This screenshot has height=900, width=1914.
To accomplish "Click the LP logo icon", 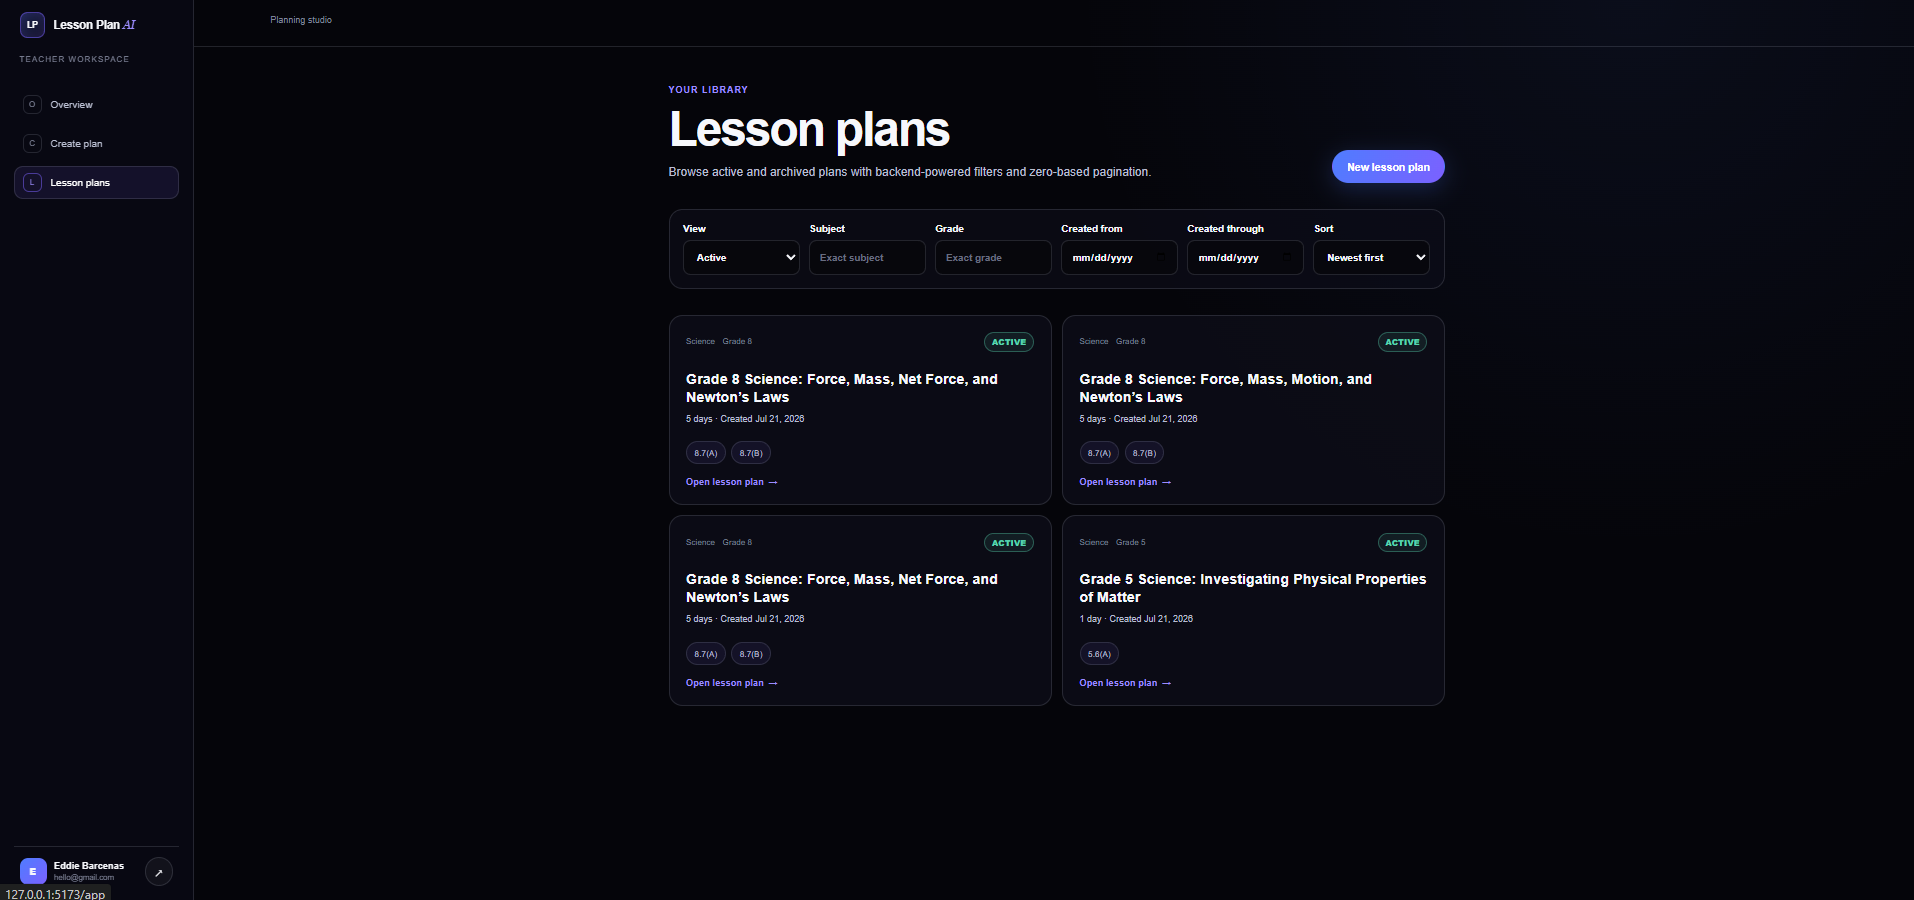I will (x=32, y=25).
